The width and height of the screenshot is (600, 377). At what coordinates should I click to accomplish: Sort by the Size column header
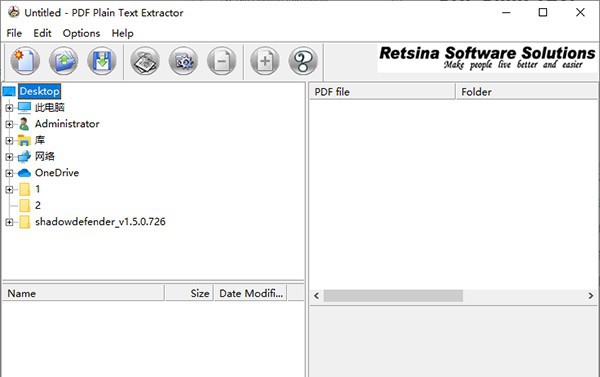click(189, 293)
